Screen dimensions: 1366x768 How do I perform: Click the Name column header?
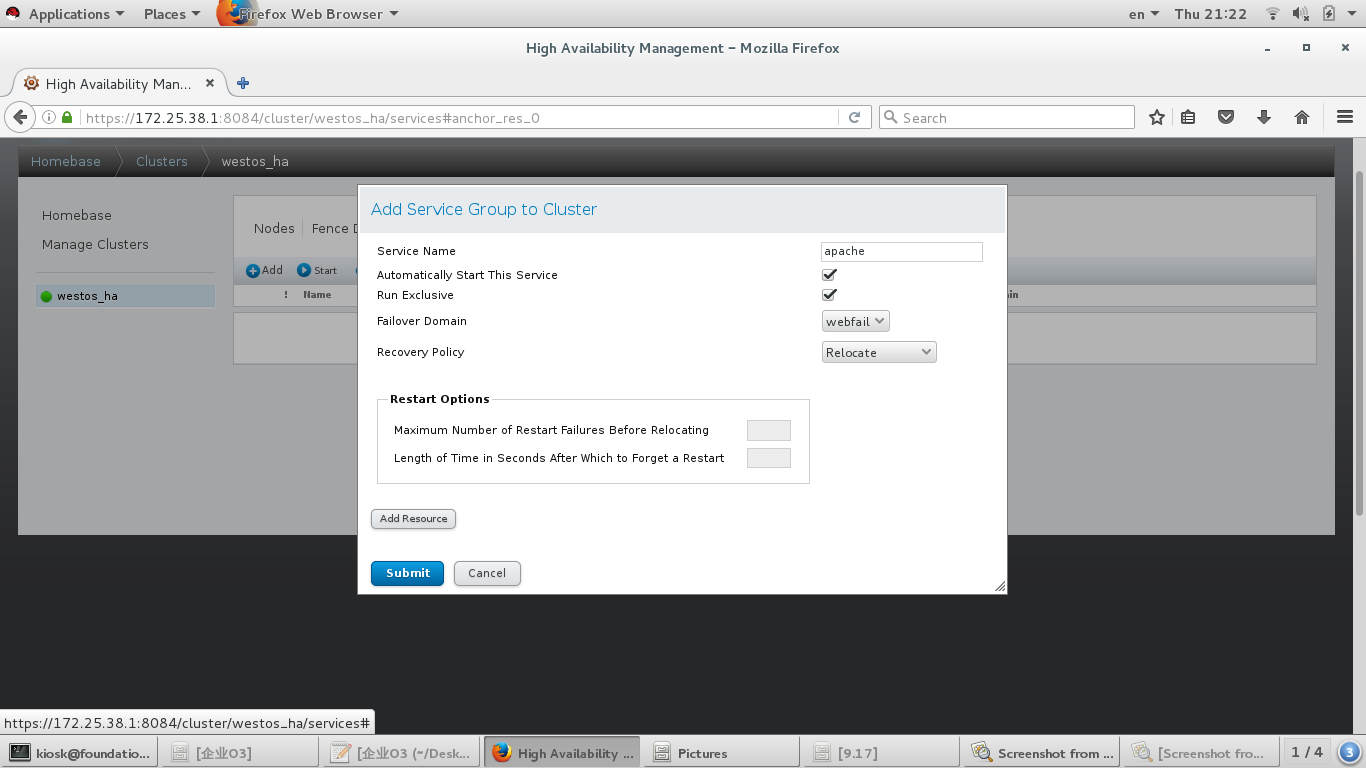coord(317,295)
